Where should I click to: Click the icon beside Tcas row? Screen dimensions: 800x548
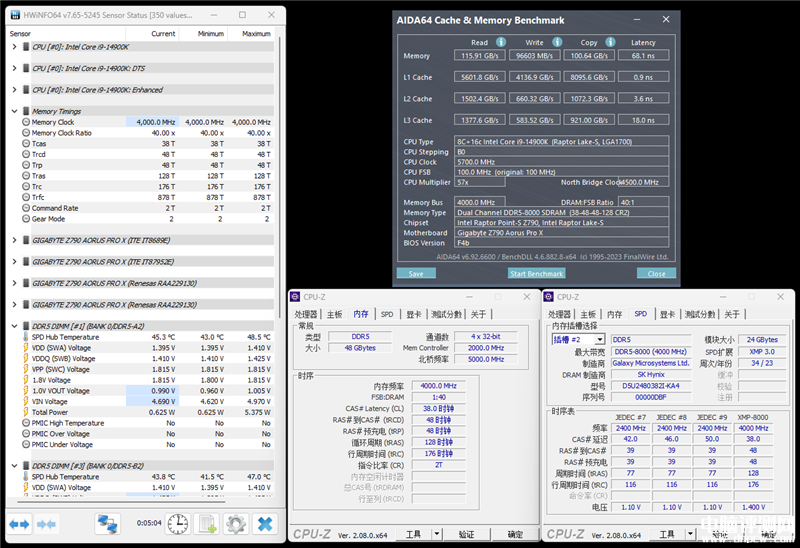[x=26, y=143]
